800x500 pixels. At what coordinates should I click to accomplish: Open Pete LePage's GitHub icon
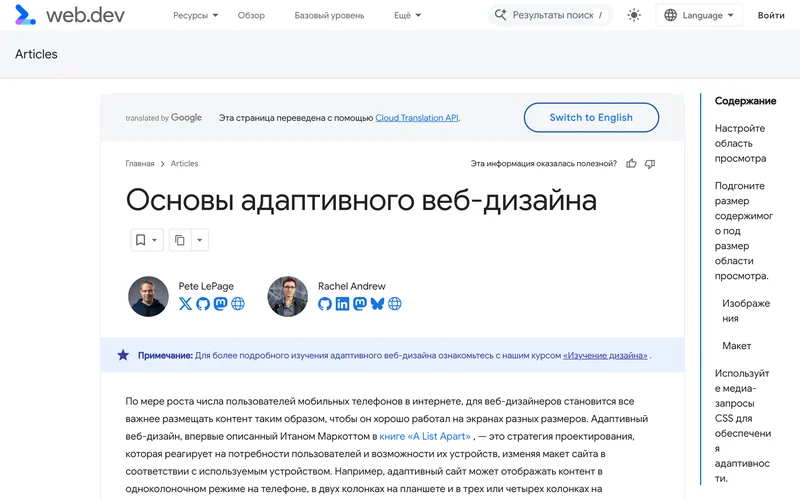tap(203, 304)
